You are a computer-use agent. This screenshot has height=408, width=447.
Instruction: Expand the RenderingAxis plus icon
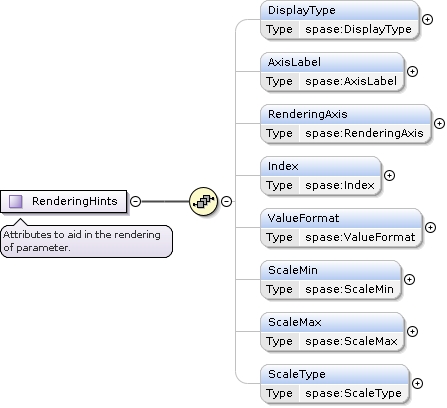[439, 123]
